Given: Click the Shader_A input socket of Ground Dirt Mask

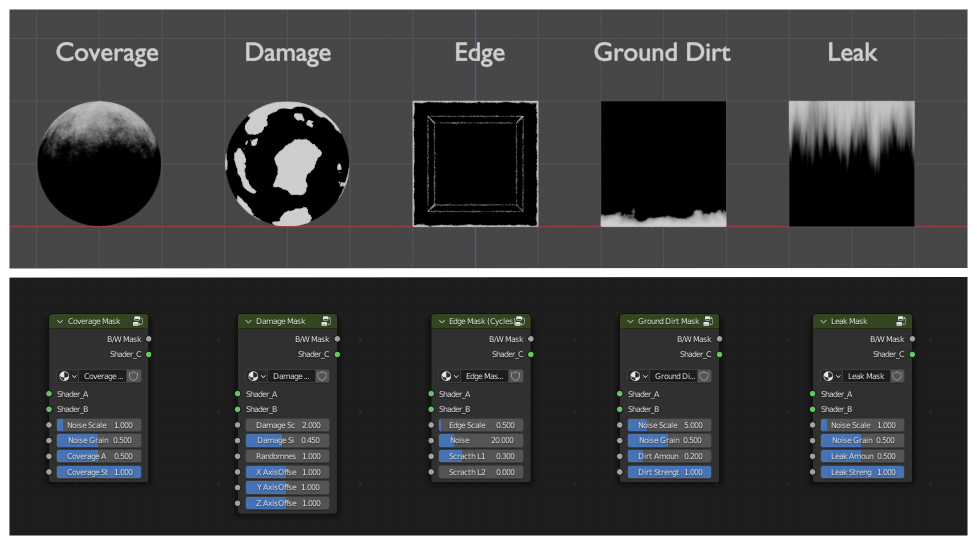Looking at the screenshot, I should [619, 394].
